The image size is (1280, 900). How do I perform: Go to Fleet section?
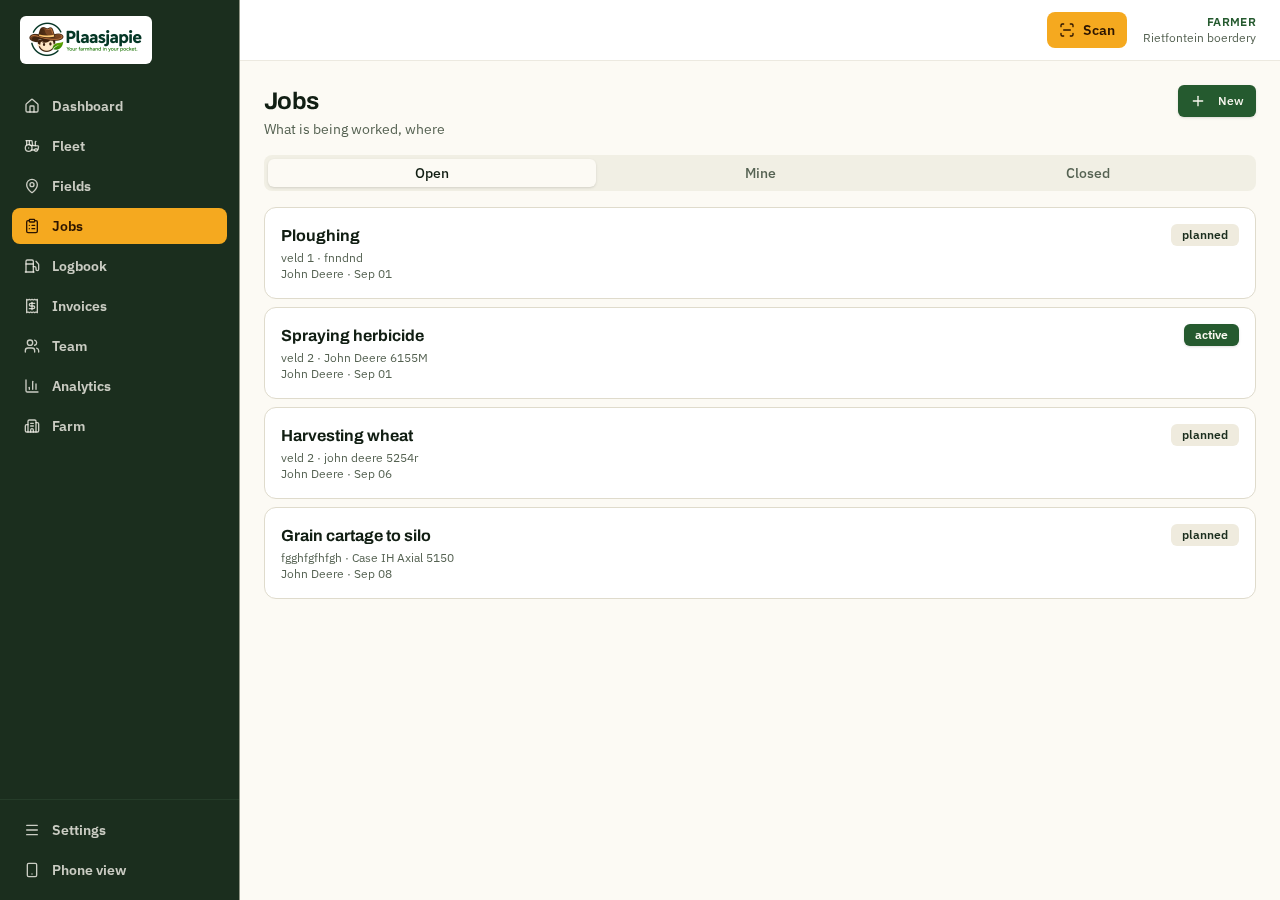coord(119,146)
